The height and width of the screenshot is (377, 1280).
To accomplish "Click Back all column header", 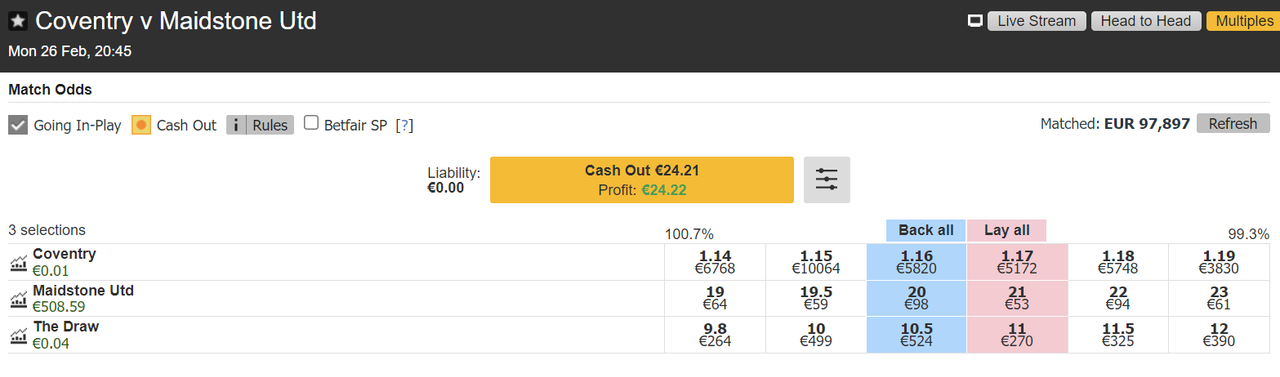I will [x=926, y=230].
